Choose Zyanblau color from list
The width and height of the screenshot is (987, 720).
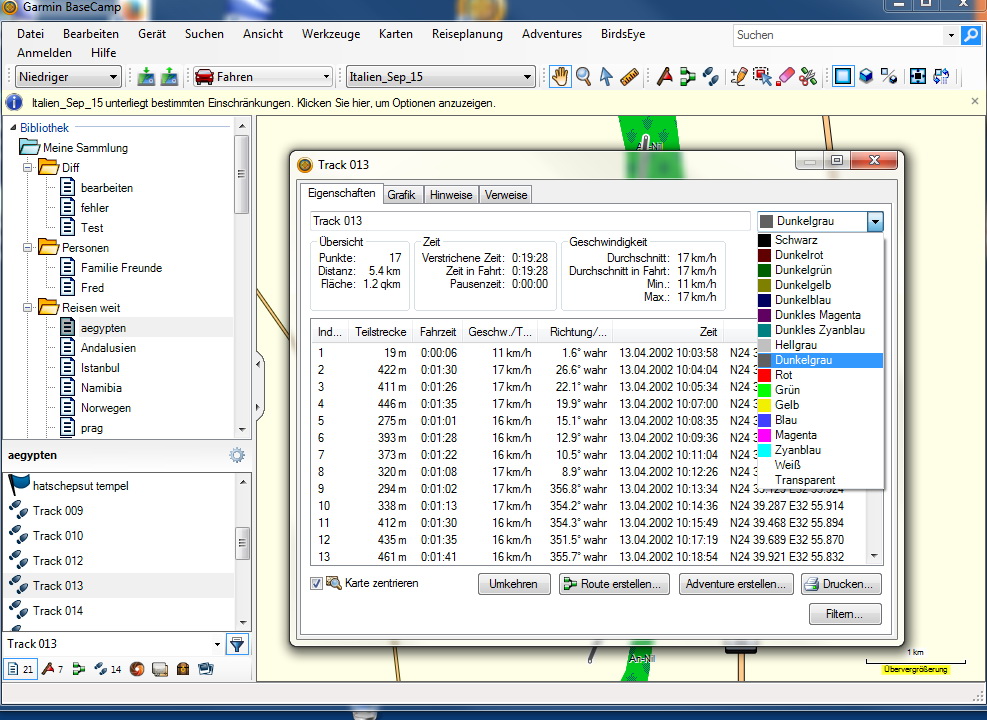pyautogui.click(x=821, y=450)
